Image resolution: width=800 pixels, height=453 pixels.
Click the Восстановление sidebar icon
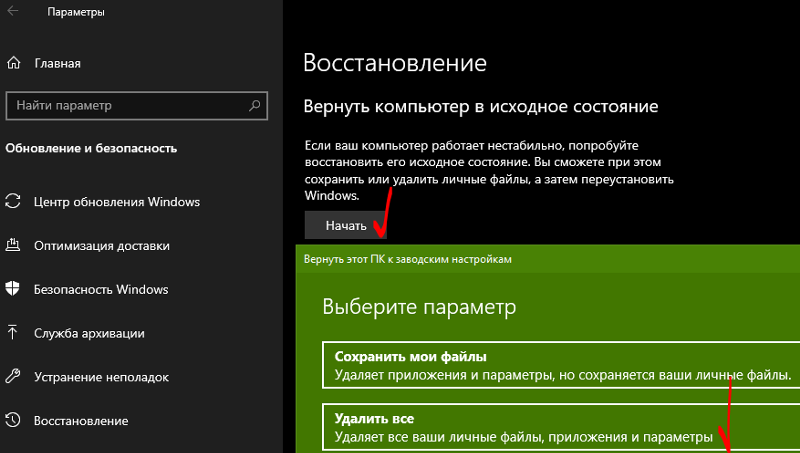tap(13, 420)
